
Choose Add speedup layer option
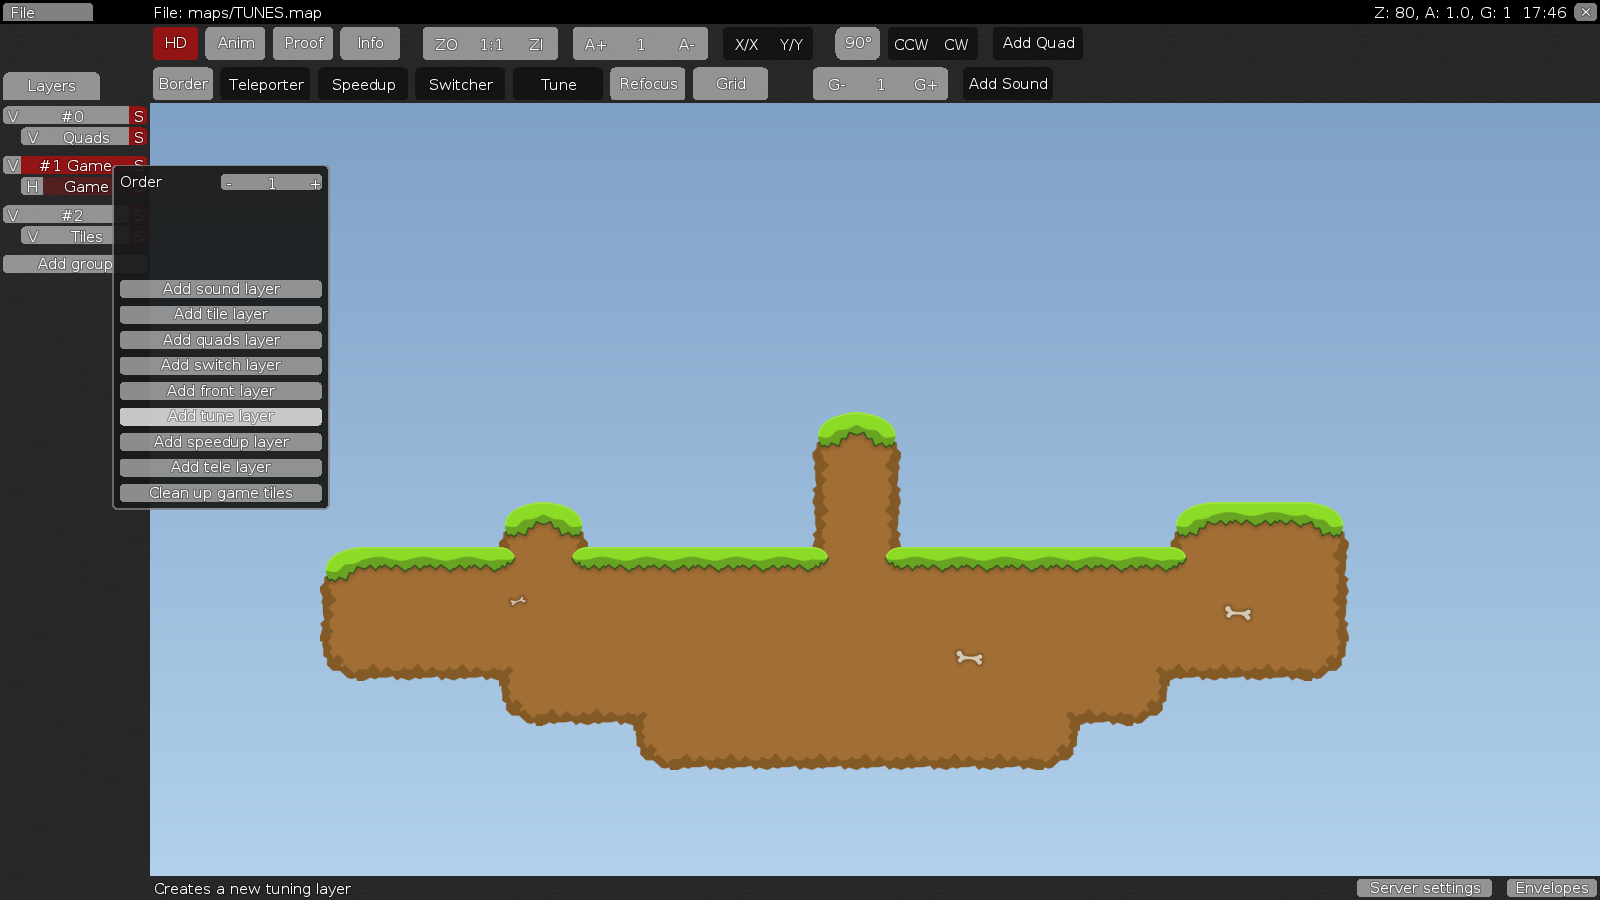221,442
